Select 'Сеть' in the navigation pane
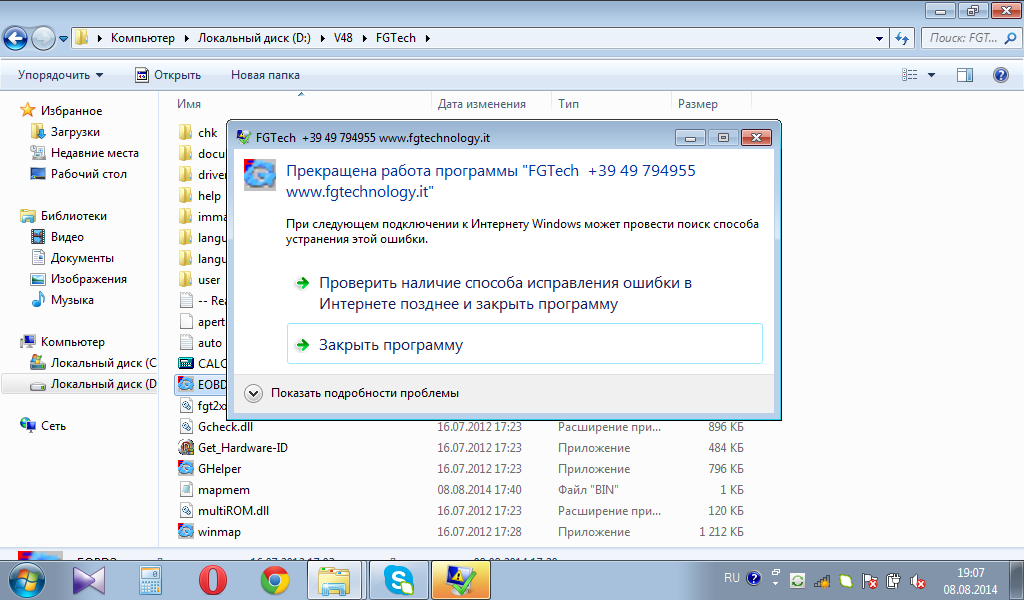This screenshot has width=1024, height=600. point(53,426)
